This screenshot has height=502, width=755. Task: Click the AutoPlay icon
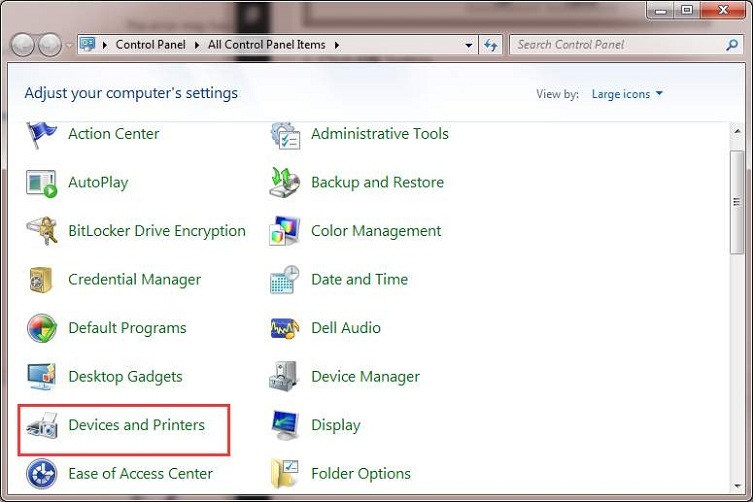[x=41, y=183]
